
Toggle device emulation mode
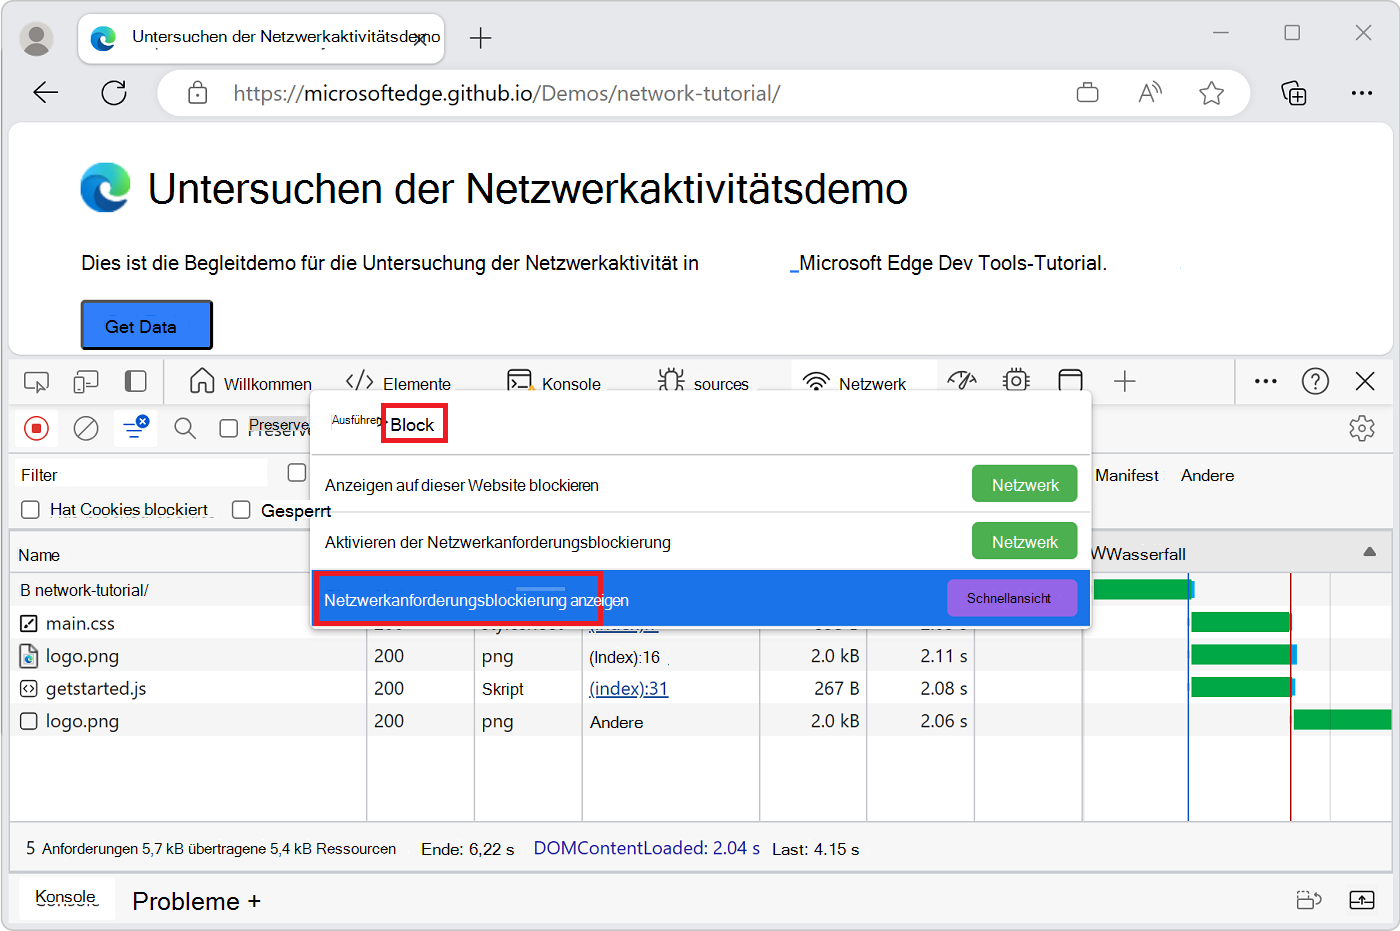click(85, 382)
